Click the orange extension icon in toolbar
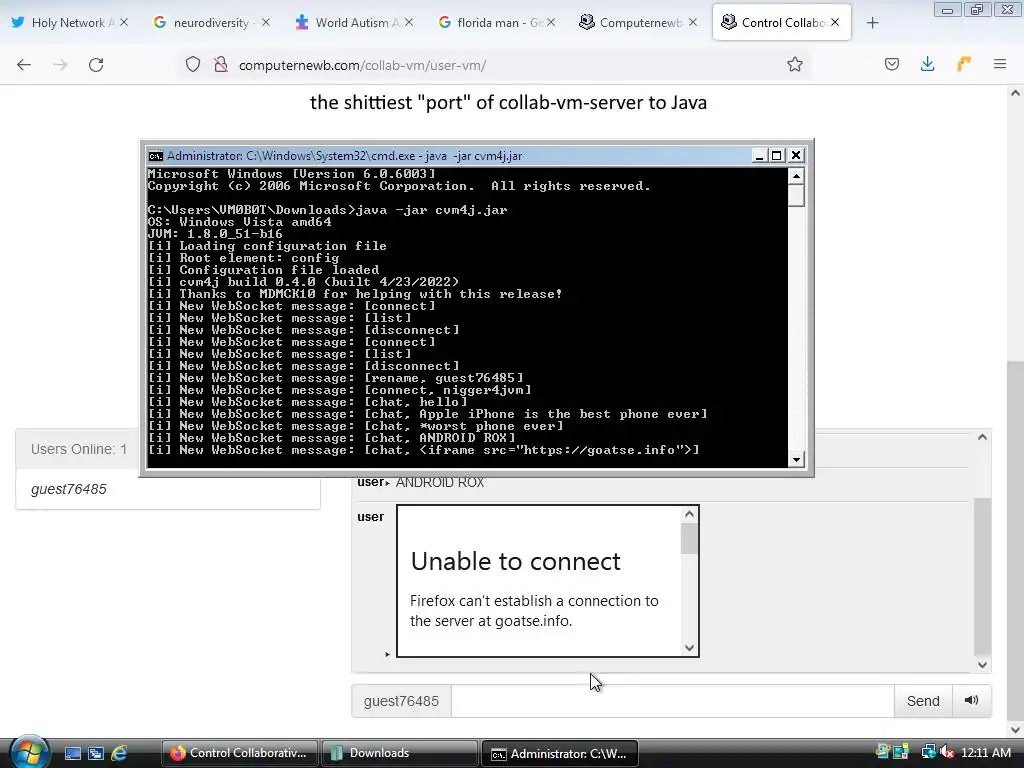 (x=964, y=65)
